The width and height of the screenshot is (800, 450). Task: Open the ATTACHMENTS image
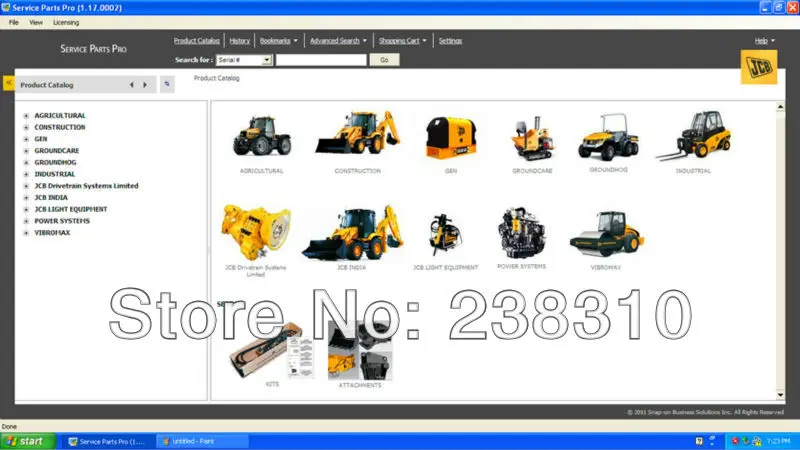360,351
